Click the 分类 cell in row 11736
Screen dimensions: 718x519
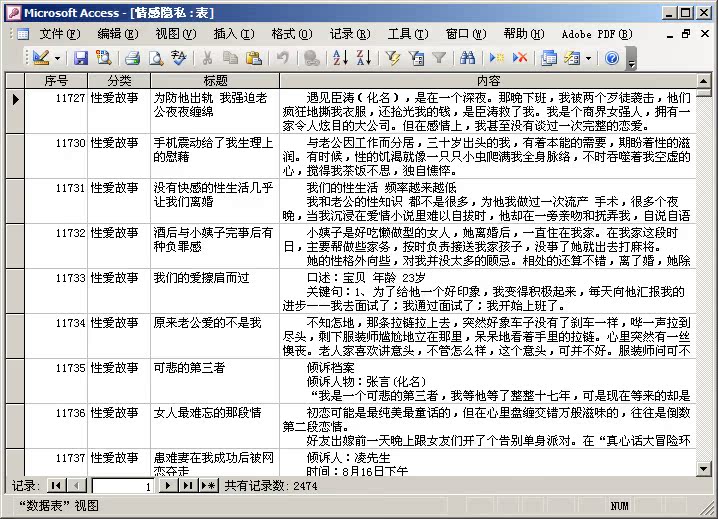tap(119, 426)
